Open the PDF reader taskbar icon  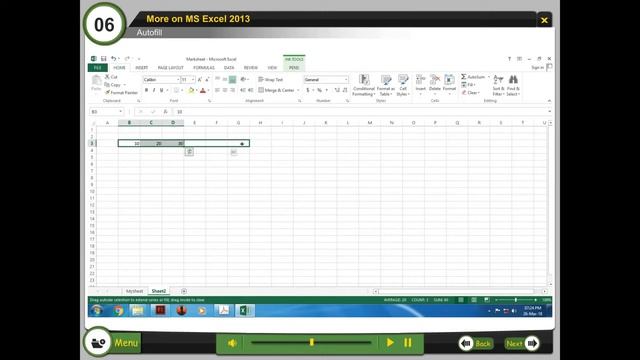tap(224, 311)
